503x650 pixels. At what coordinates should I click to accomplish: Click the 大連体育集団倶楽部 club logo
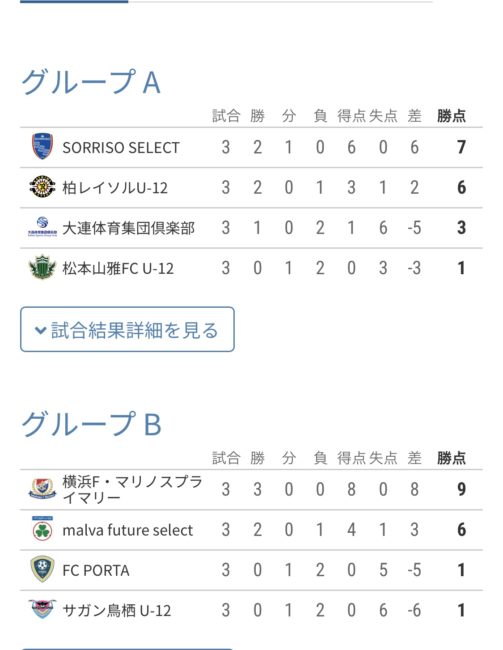42,226
